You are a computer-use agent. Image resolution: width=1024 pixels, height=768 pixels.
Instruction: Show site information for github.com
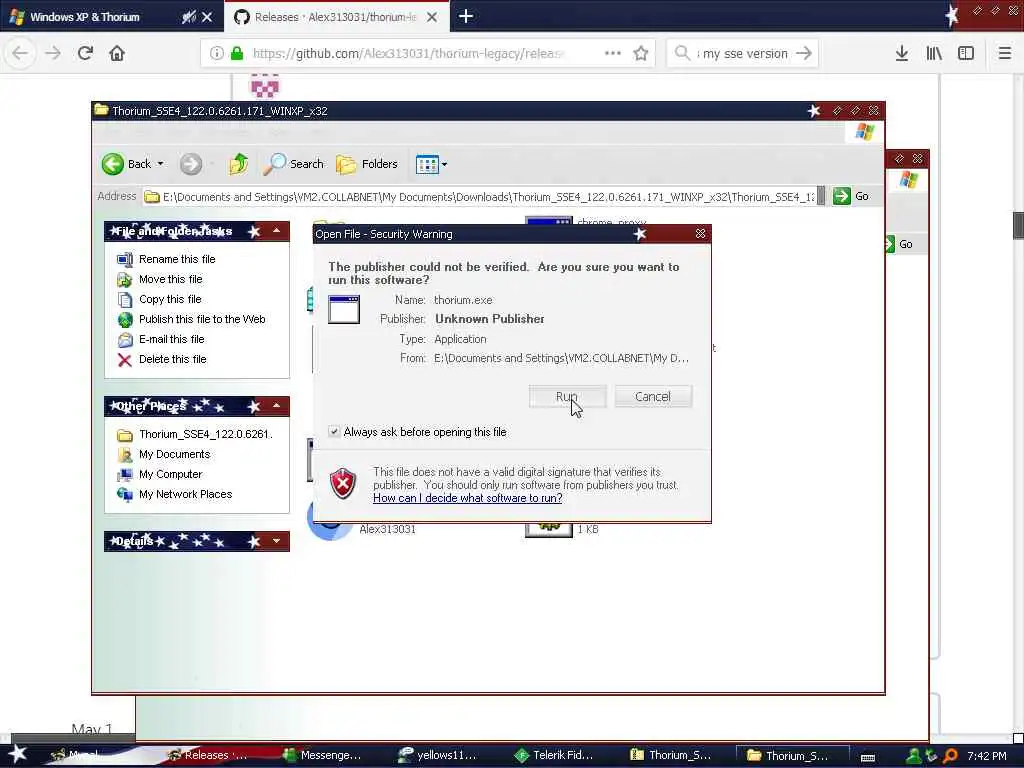pos(217,53)
